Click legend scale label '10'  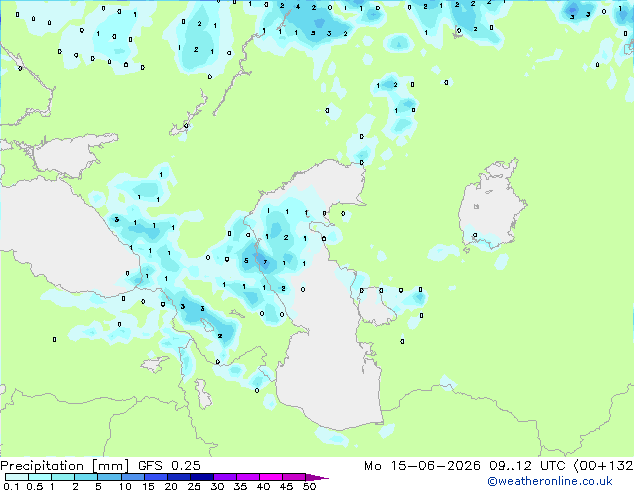(x=125, y=486)
